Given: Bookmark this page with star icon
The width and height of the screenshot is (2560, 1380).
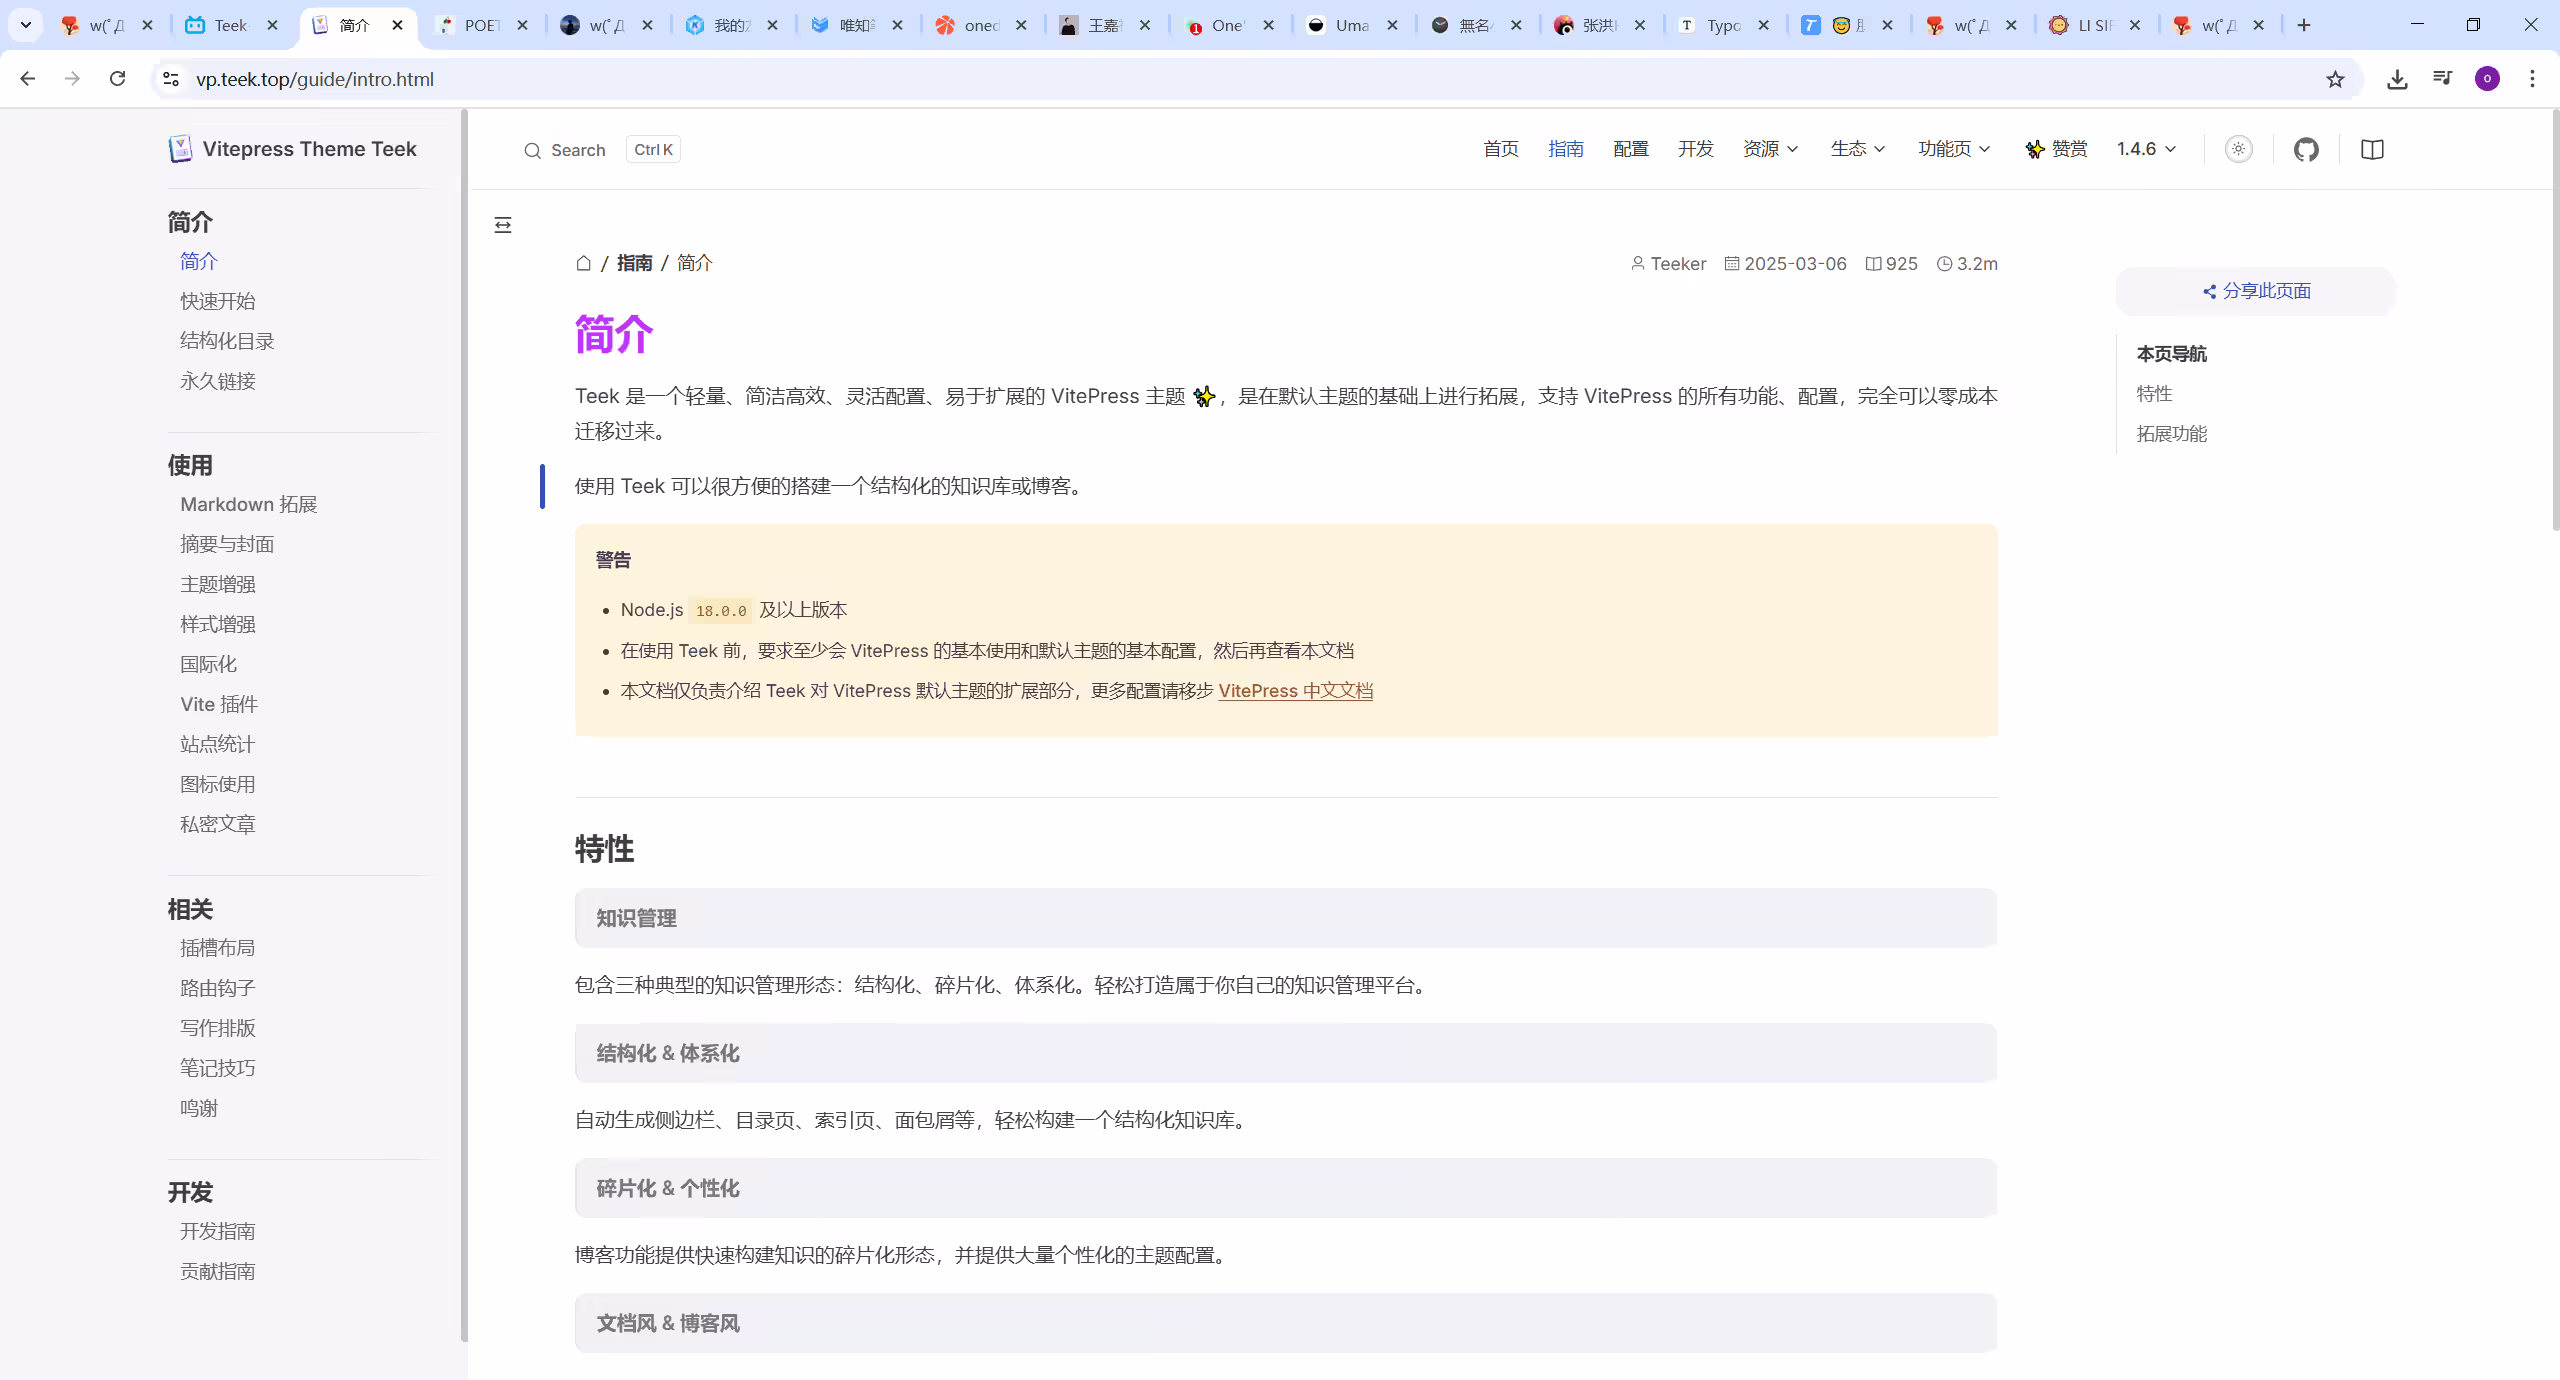Looking at the screenshot, I should point(2335,79).
